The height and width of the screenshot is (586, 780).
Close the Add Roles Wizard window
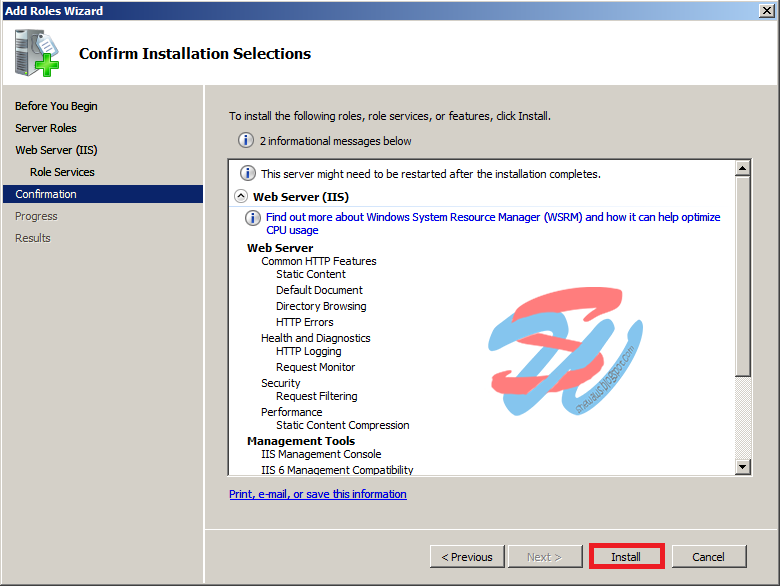click(x=767, y=10)
